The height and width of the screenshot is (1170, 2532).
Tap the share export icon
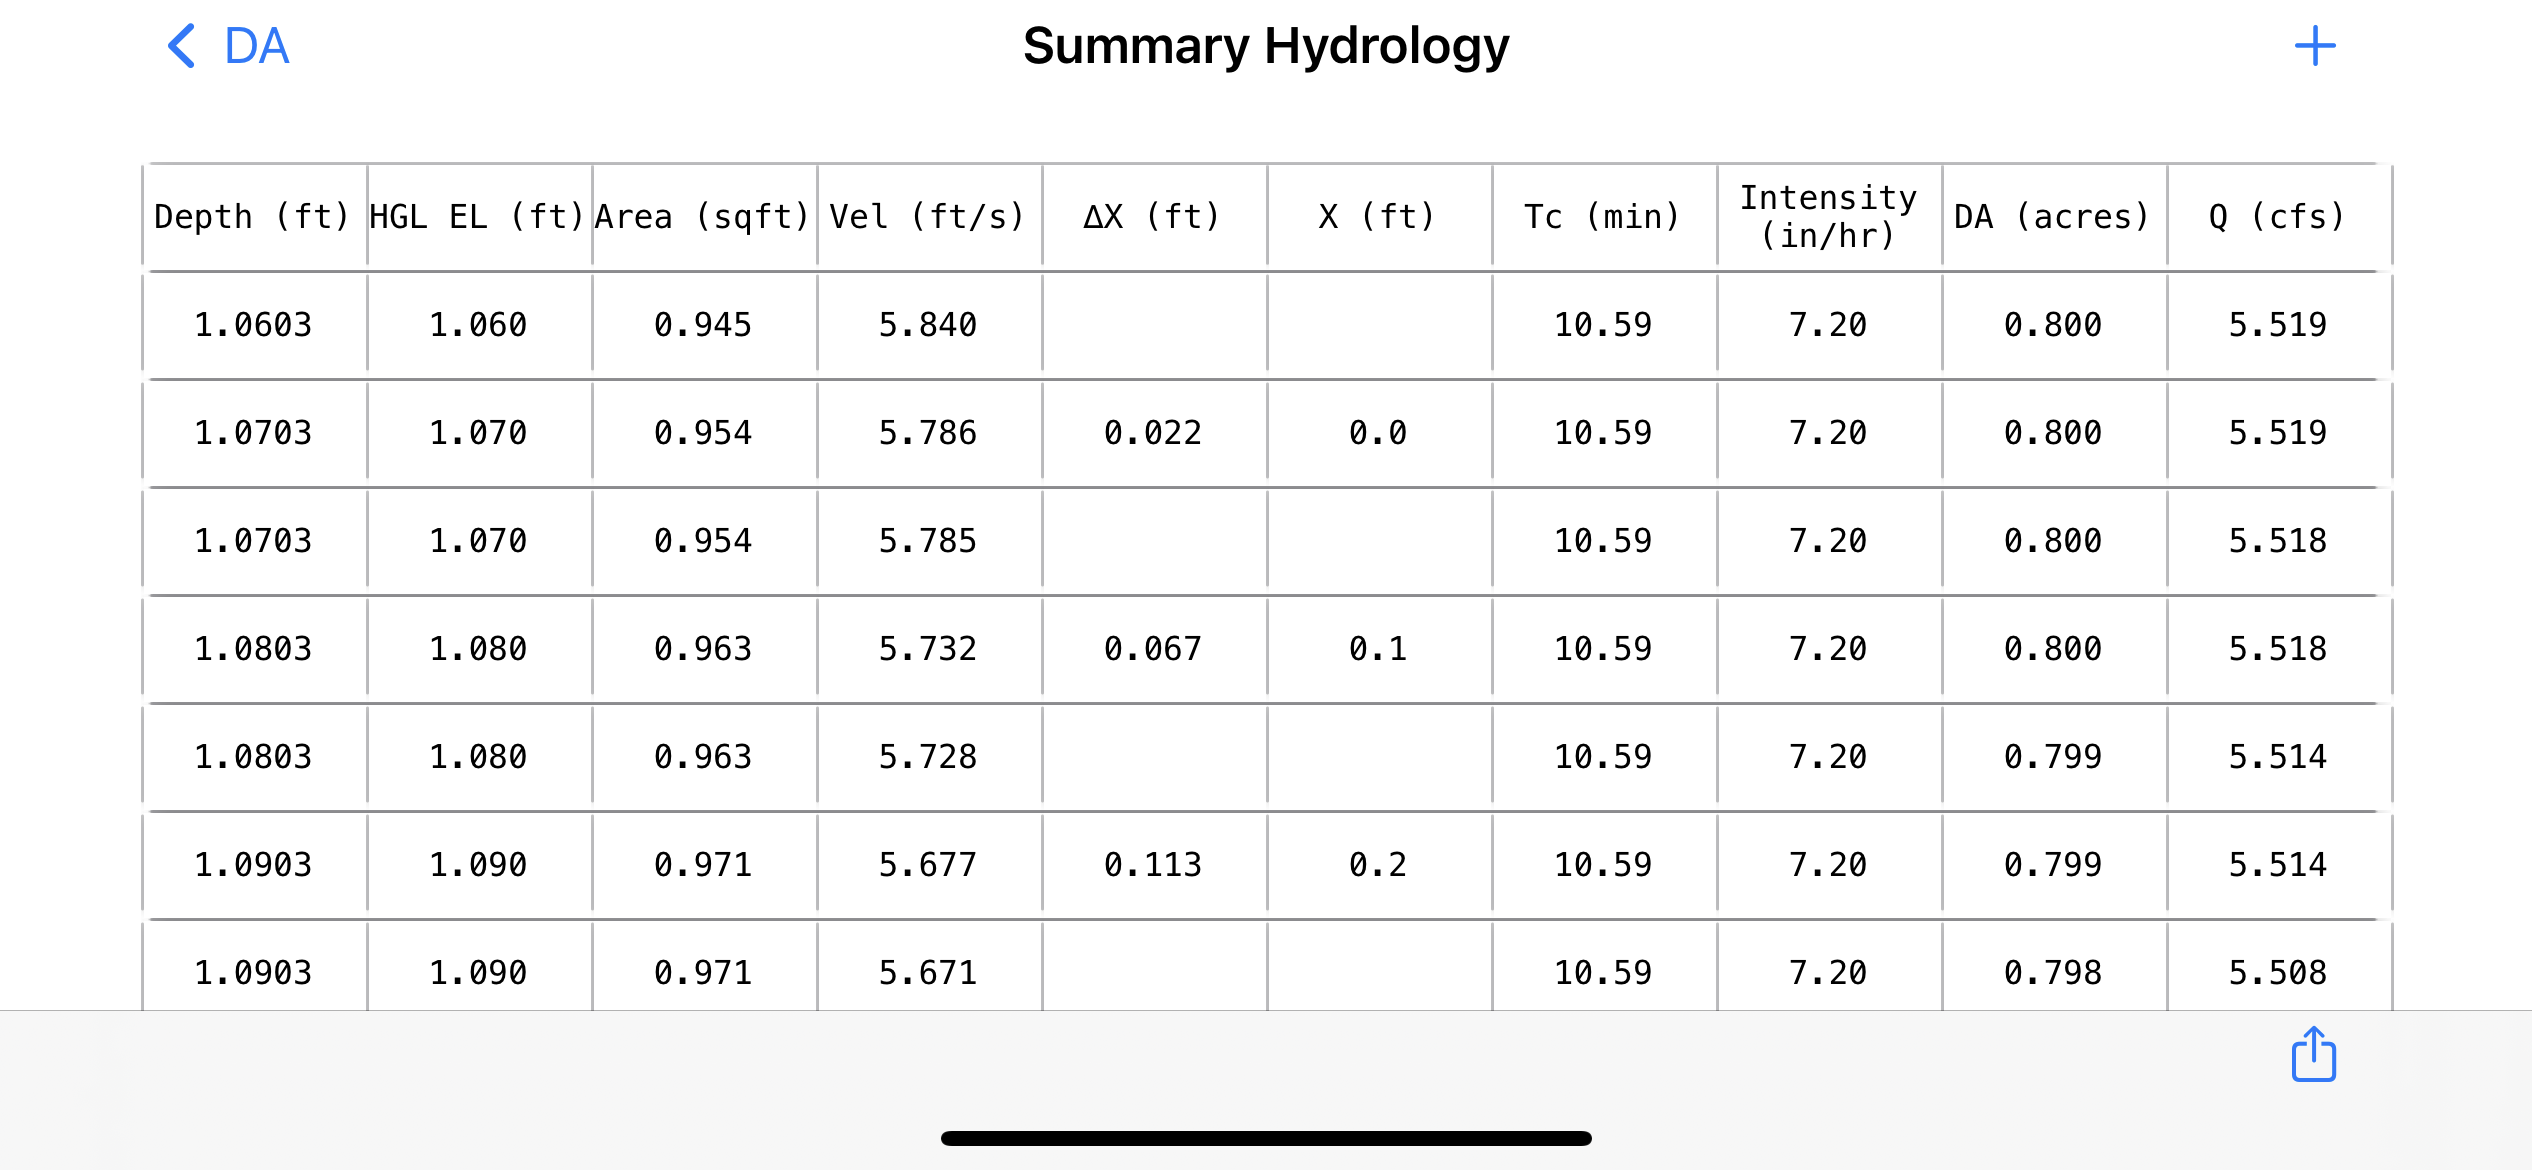(2313, 1055)
